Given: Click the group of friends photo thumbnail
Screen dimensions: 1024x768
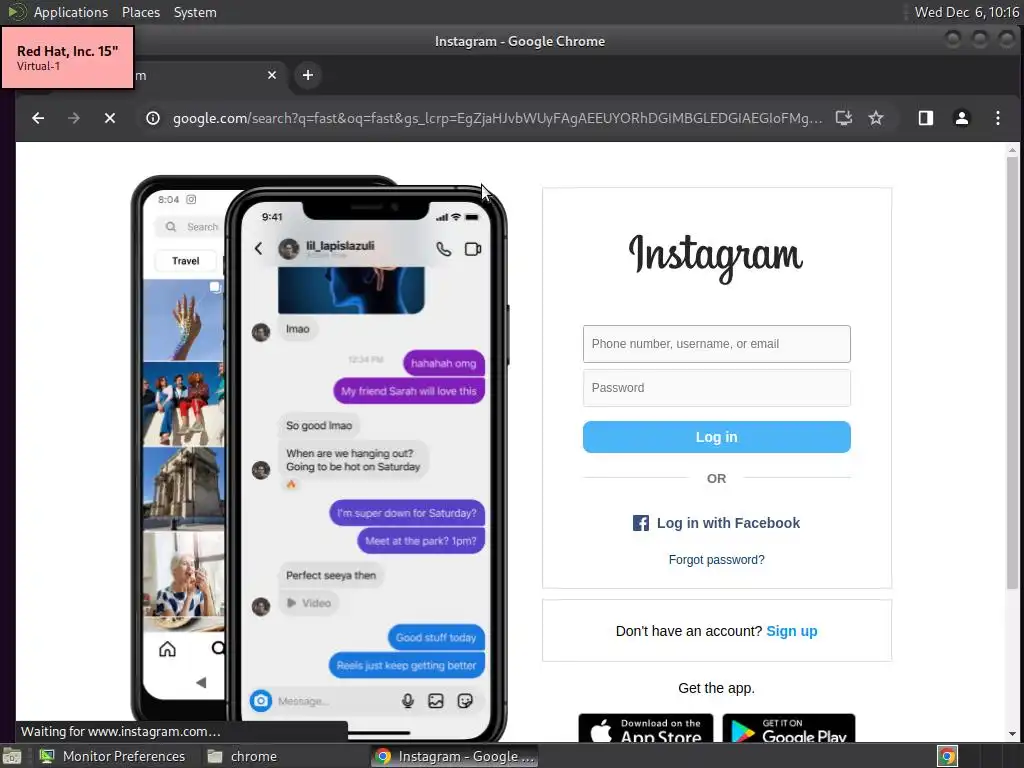Looking at the screenshot, I should click(184, 404).
